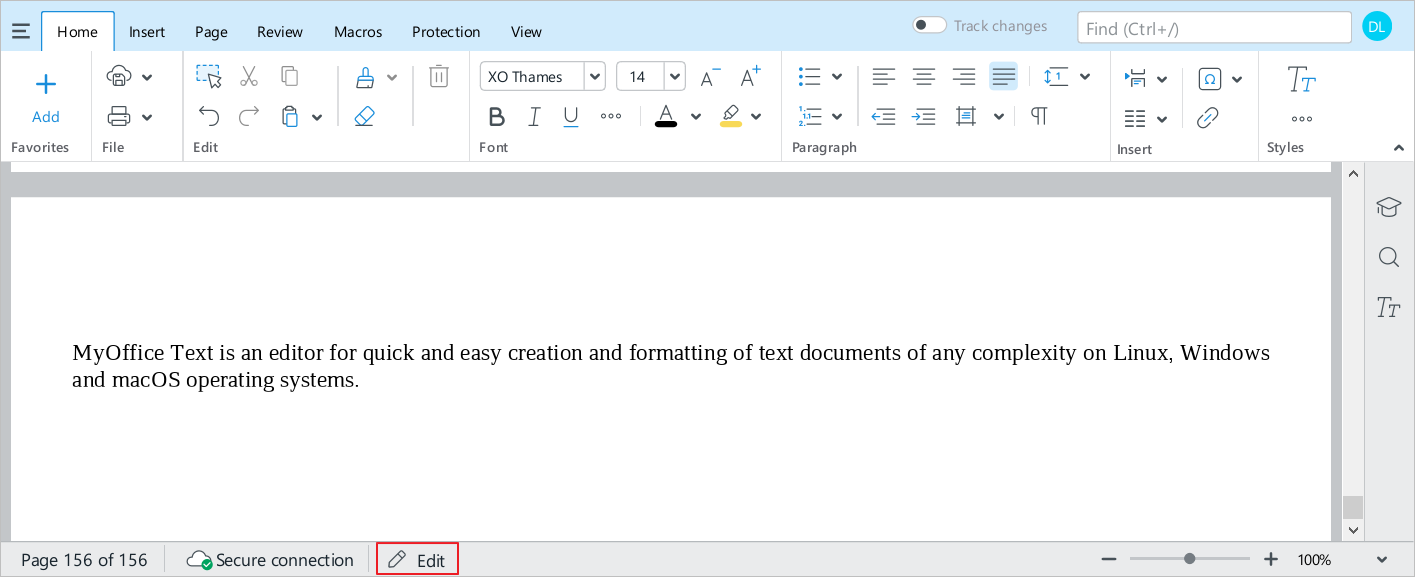Screen dimensions: 1415x577
Task: Switch to the Macros tab
Action: tap(358, 32)
